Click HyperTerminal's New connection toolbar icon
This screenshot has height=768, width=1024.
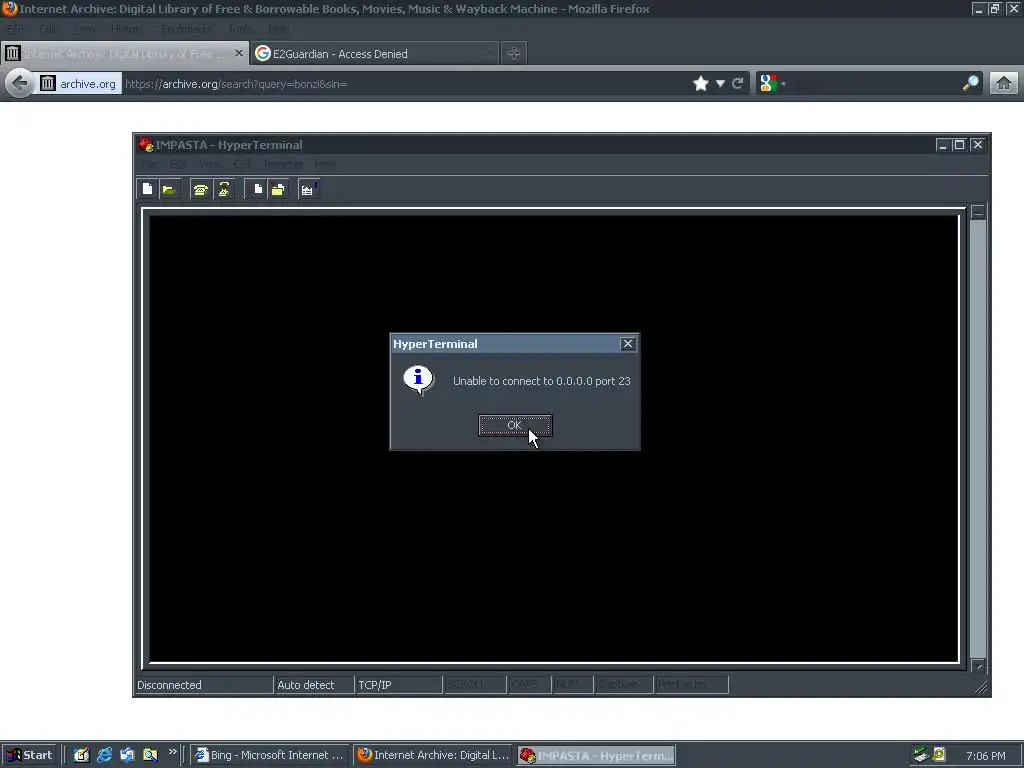tap(148, 189)
